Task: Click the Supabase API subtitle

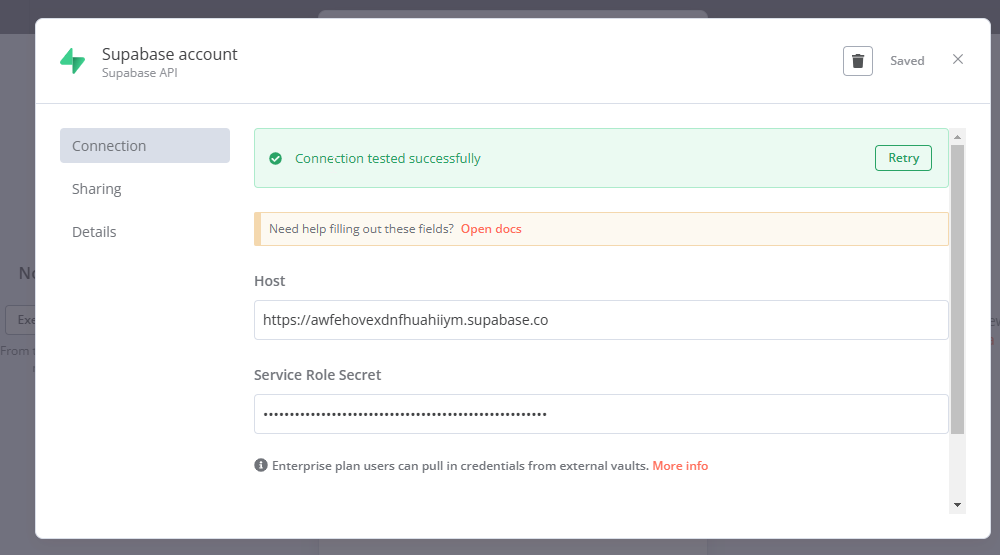Action: click(x=140, y=73)
